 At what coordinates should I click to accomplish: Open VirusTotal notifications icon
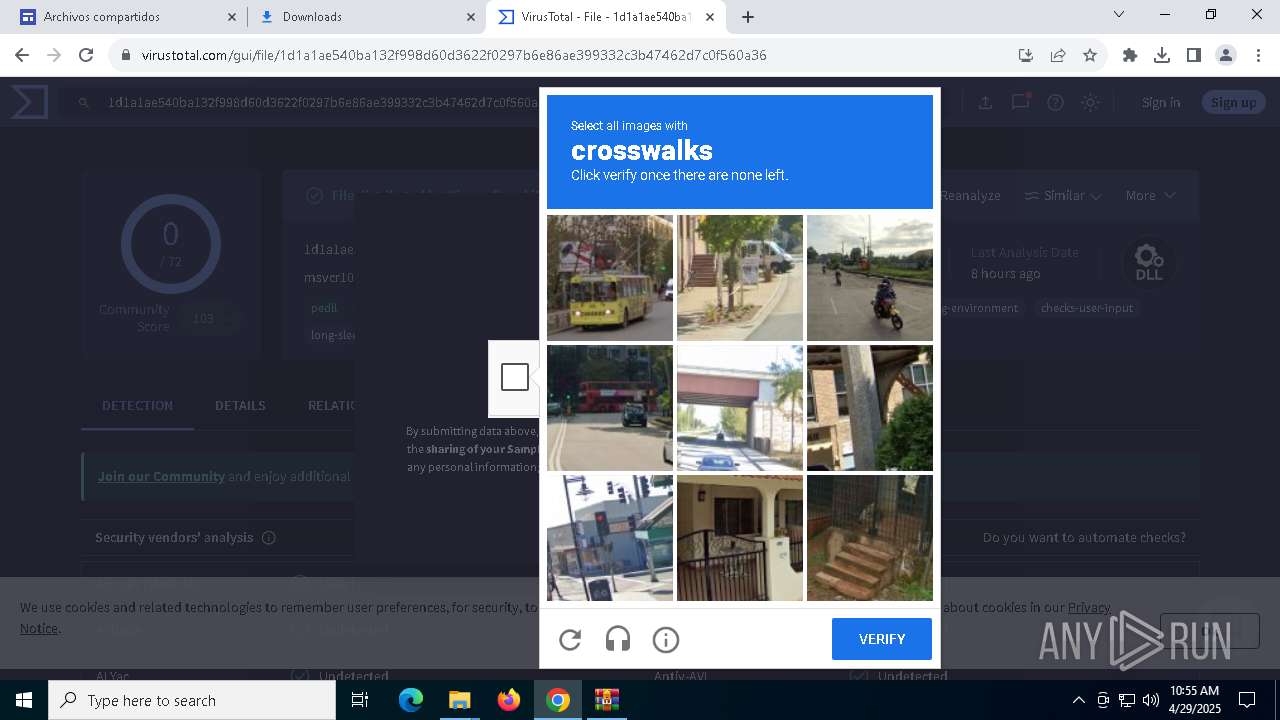coord(1020,102)
